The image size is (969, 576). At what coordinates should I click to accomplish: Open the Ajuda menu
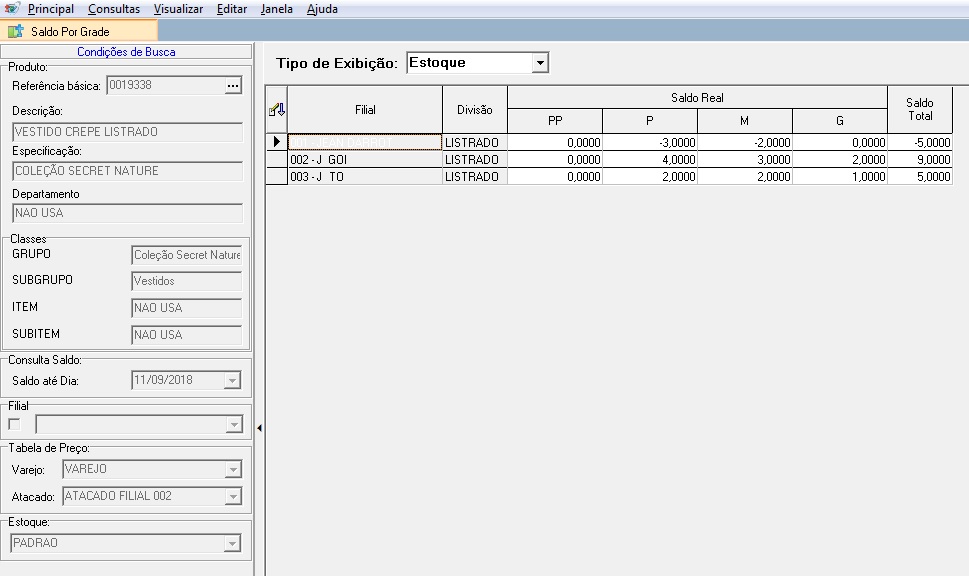tap(322, 9)
